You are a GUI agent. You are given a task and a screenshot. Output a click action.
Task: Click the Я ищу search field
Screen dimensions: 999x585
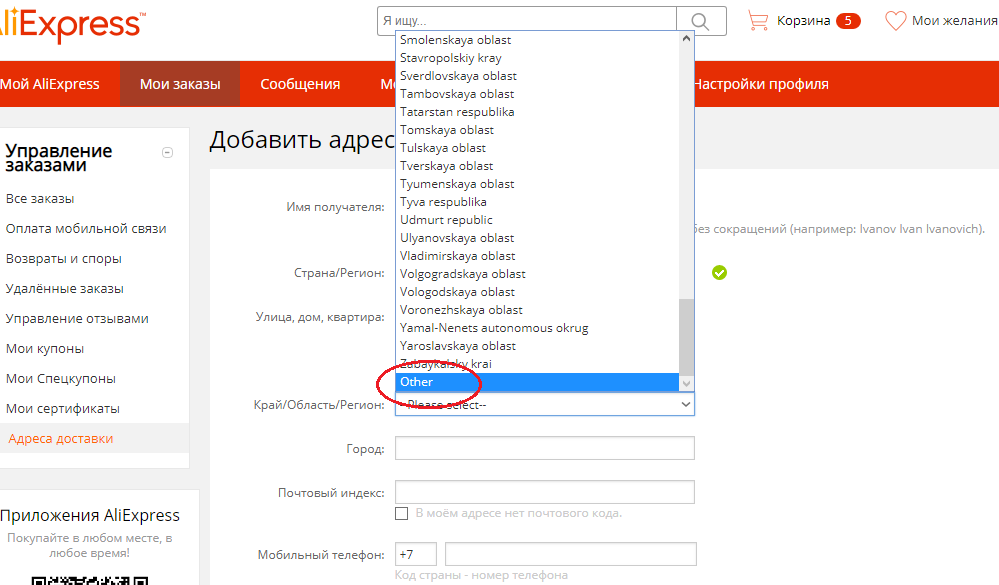526,21
